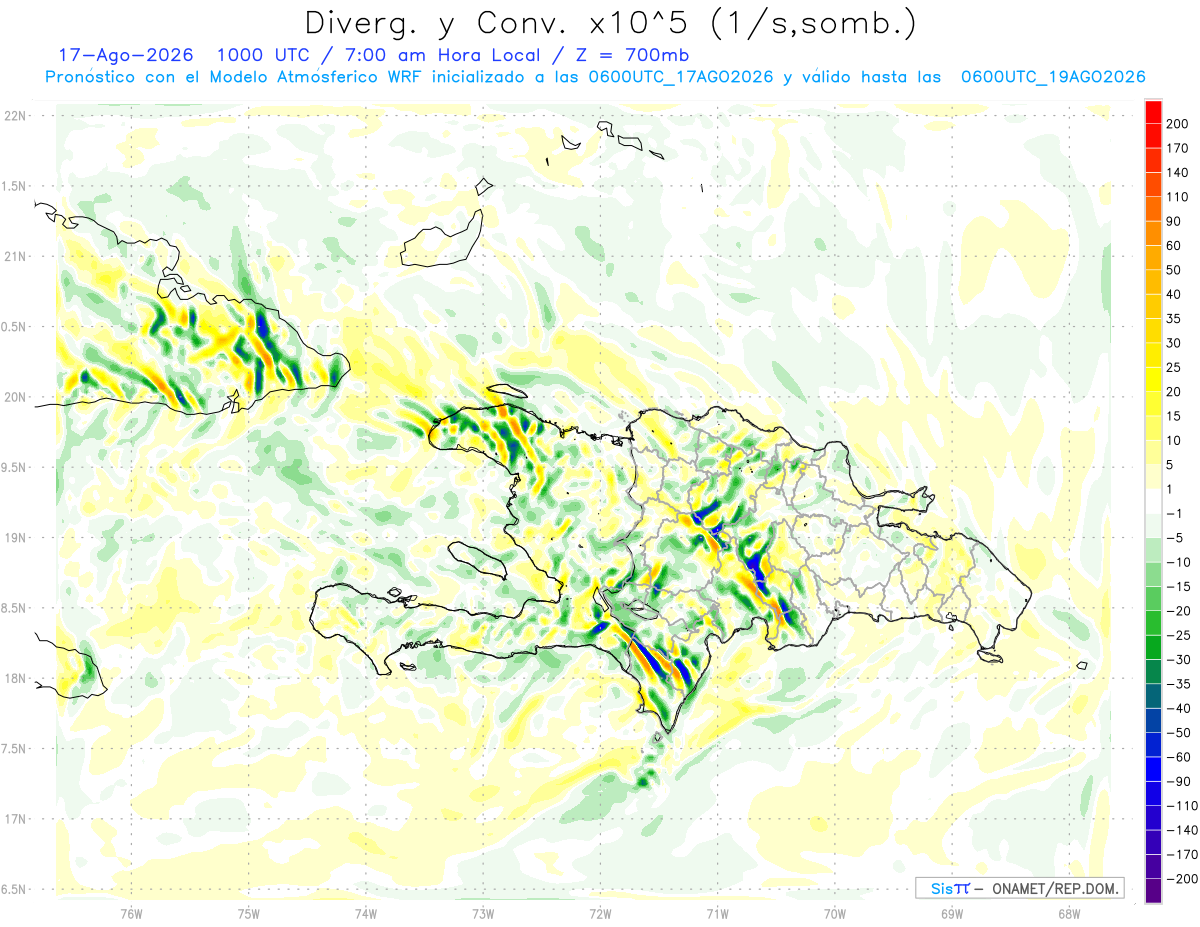Click the '20N' latitude label

[x=15, y=397]
